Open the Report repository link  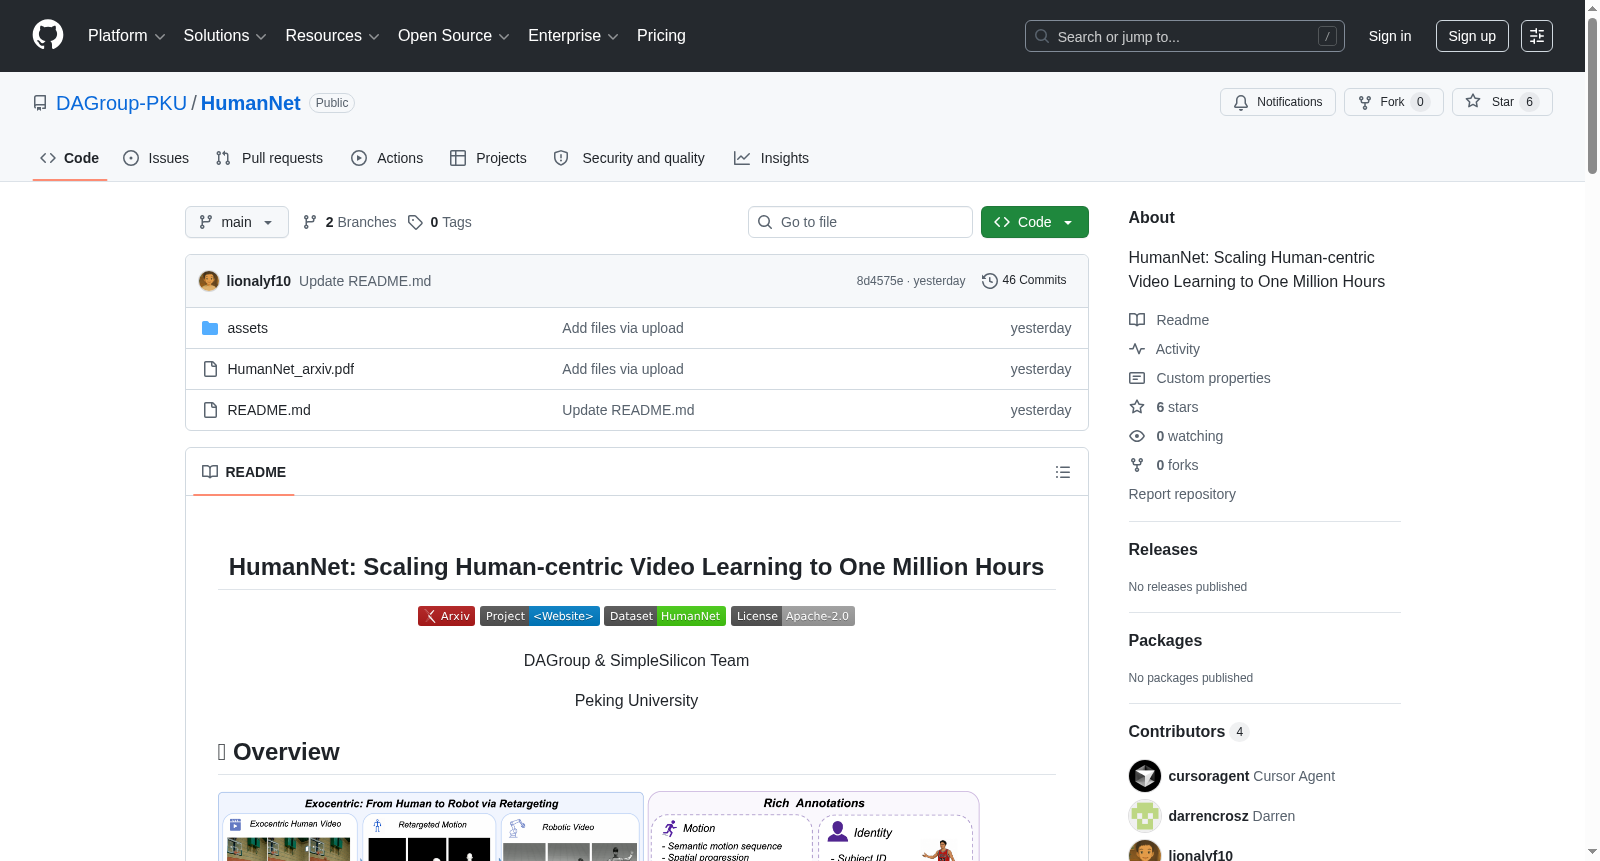point(1182,494)
